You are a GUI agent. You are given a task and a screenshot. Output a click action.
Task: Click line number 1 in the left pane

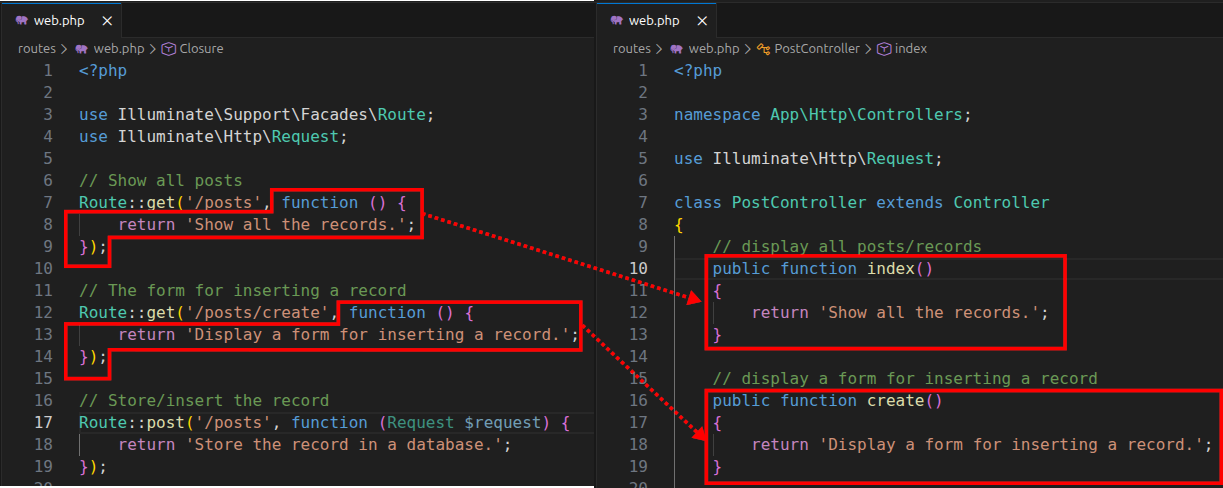point(47,70)
